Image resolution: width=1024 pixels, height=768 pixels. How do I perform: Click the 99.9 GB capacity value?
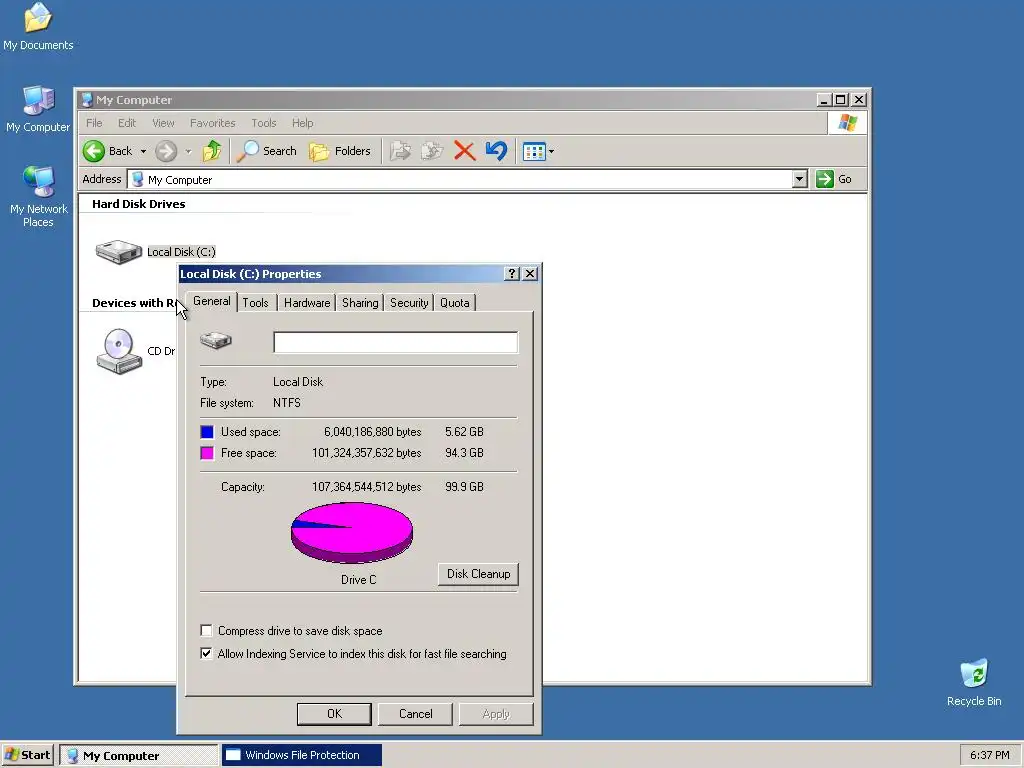464,487
